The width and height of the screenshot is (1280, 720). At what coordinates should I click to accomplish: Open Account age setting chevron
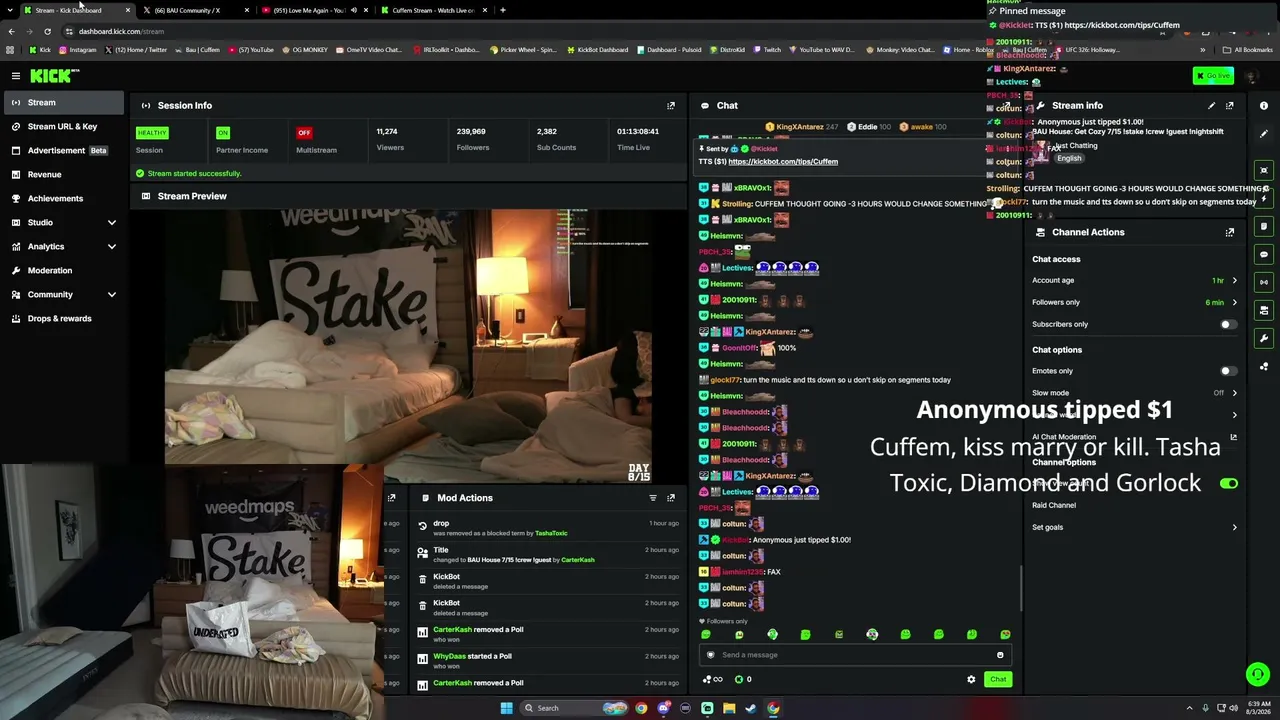1234,281
